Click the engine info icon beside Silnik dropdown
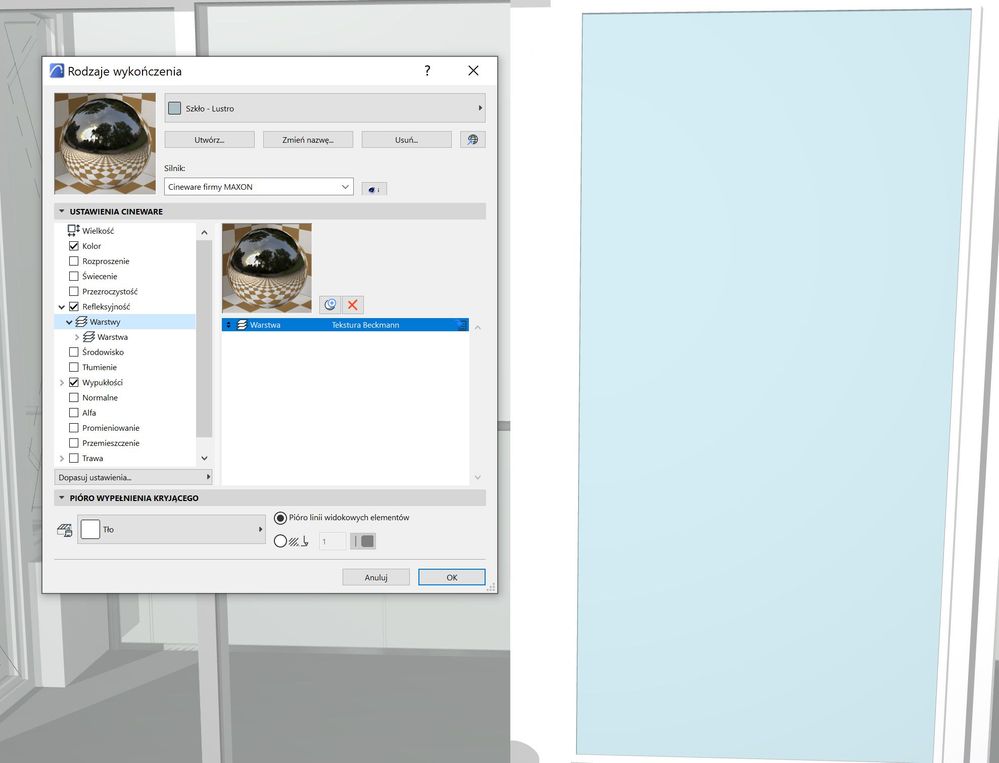The height and width of the screenshot is (763, 999). pyautogui.click(x=374, y=189)
